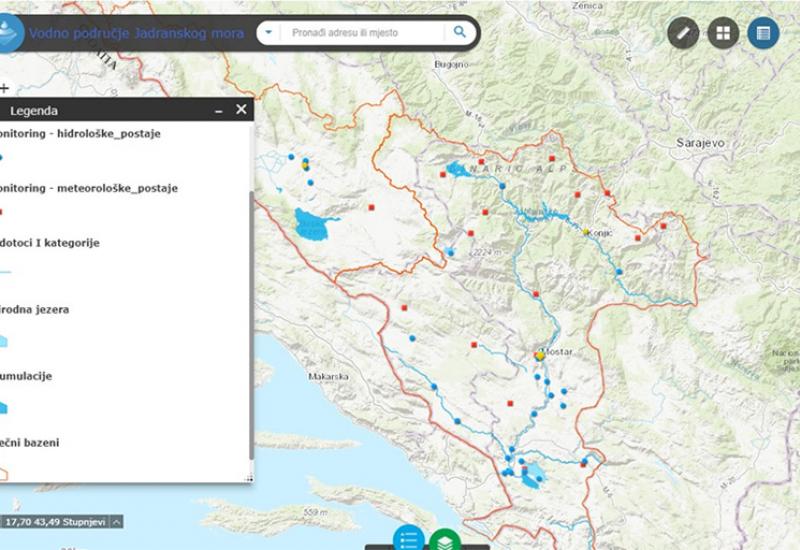Click the Makarska label on map
Viewport: 800px width, 550px height.
328,377
